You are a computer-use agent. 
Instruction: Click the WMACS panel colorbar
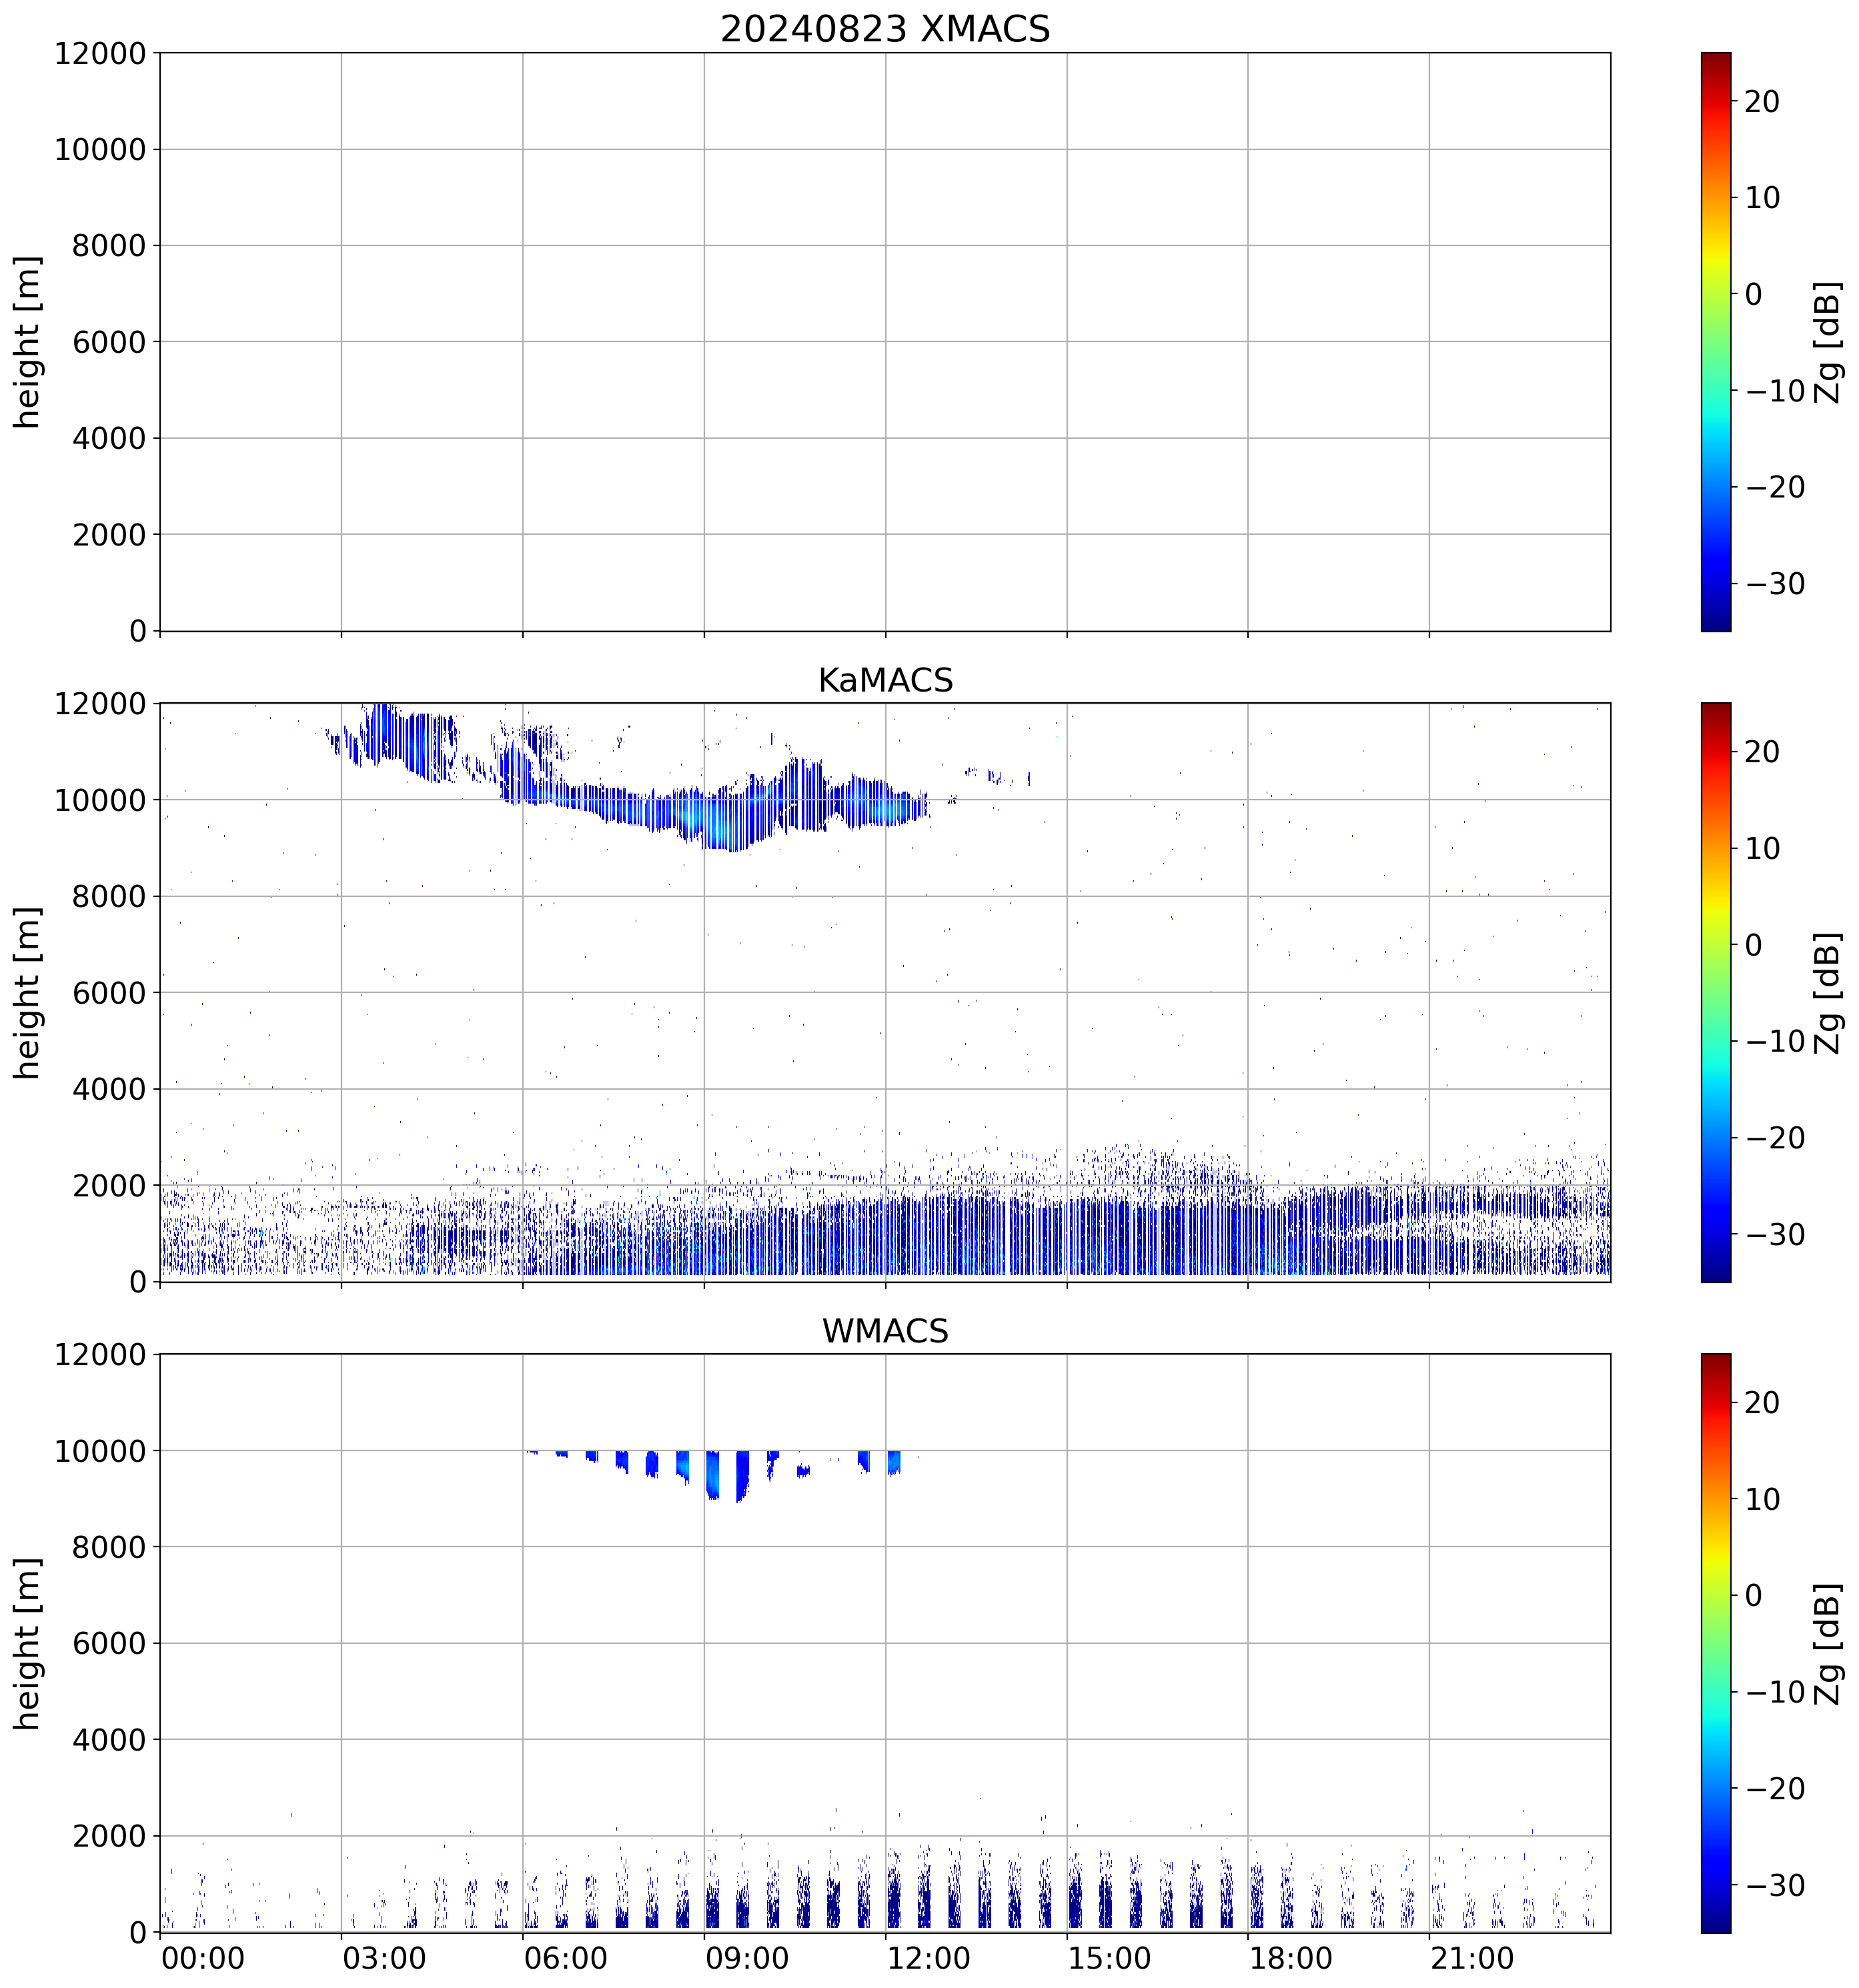(x=1715, y=1643)
